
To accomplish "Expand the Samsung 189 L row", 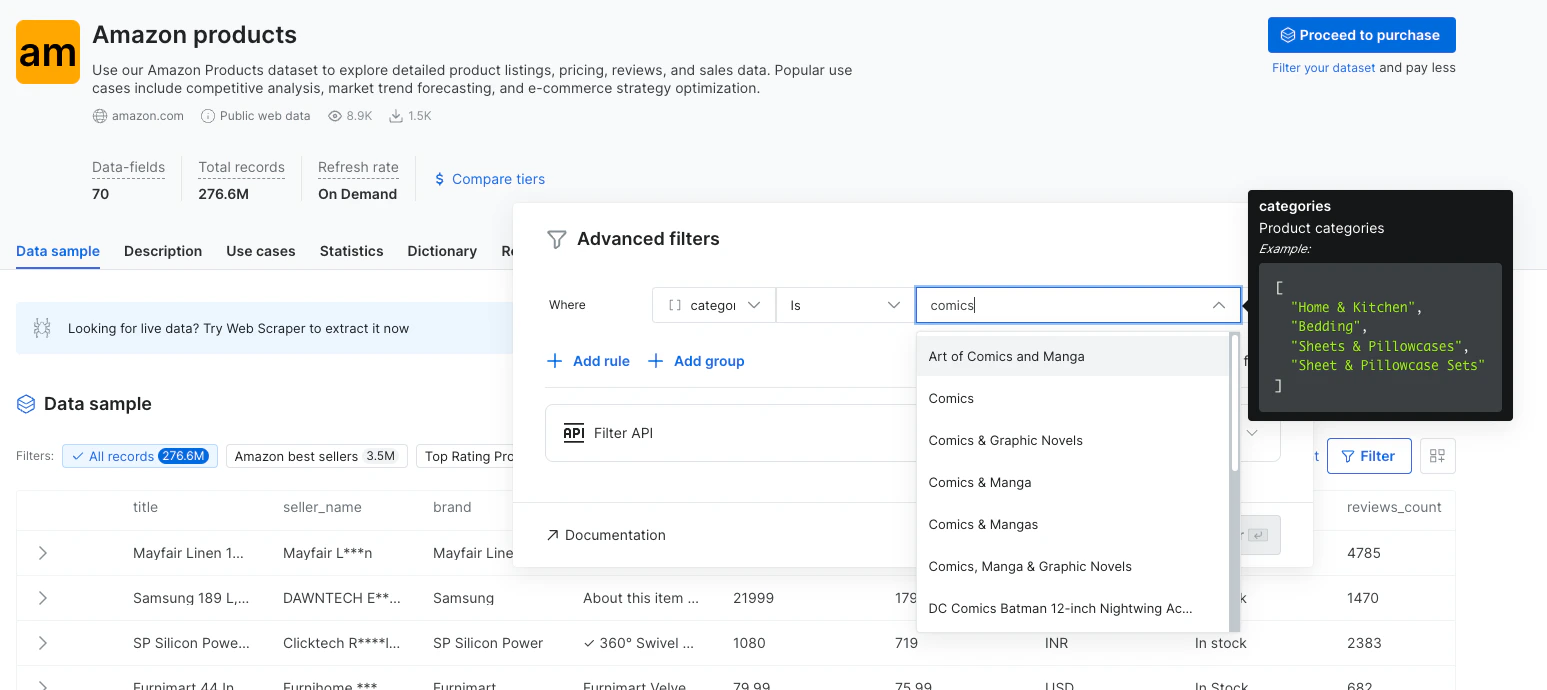I will (x=42, y=598).
